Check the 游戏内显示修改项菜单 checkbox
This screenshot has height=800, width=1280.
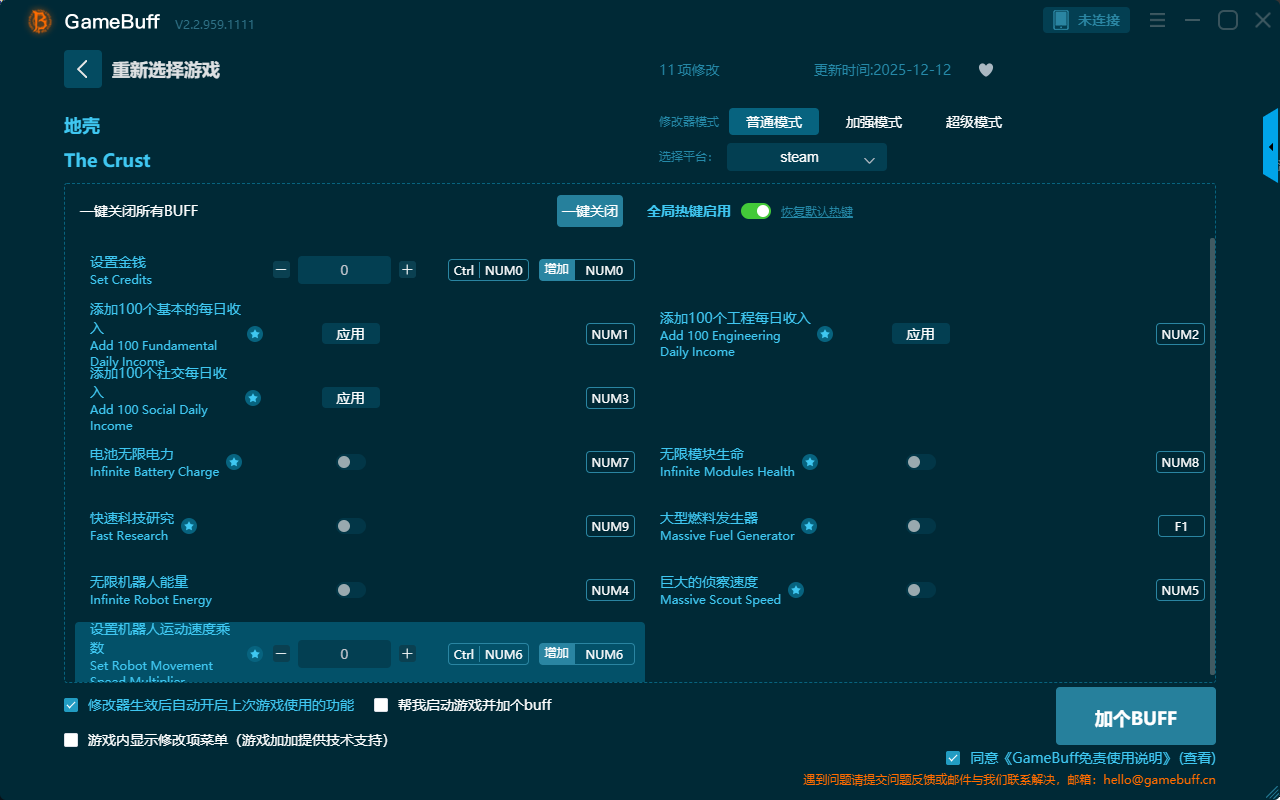(71, 740)
